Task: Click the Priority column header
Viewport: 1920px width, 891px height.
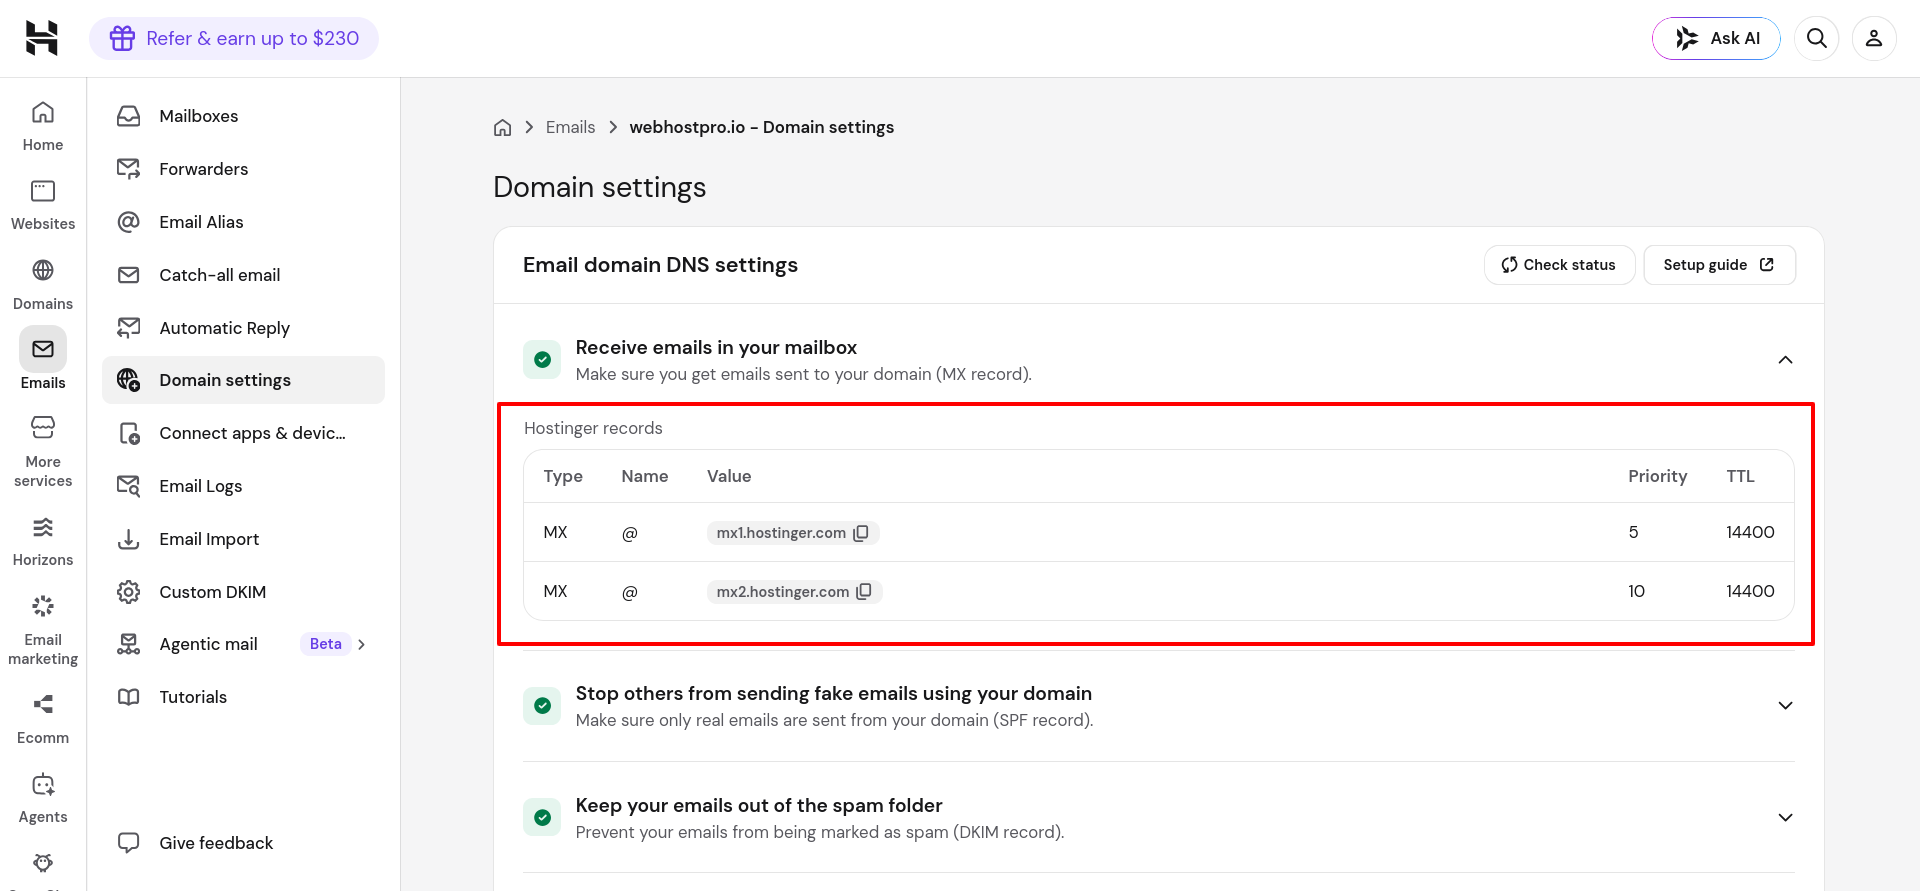Action: click(1657, 476)
